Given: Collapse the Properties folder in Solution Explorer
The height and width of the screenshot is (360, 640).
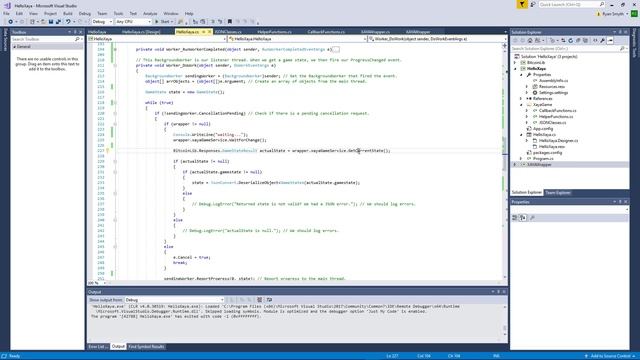Looking at the screenshot, I should [521, 75].
